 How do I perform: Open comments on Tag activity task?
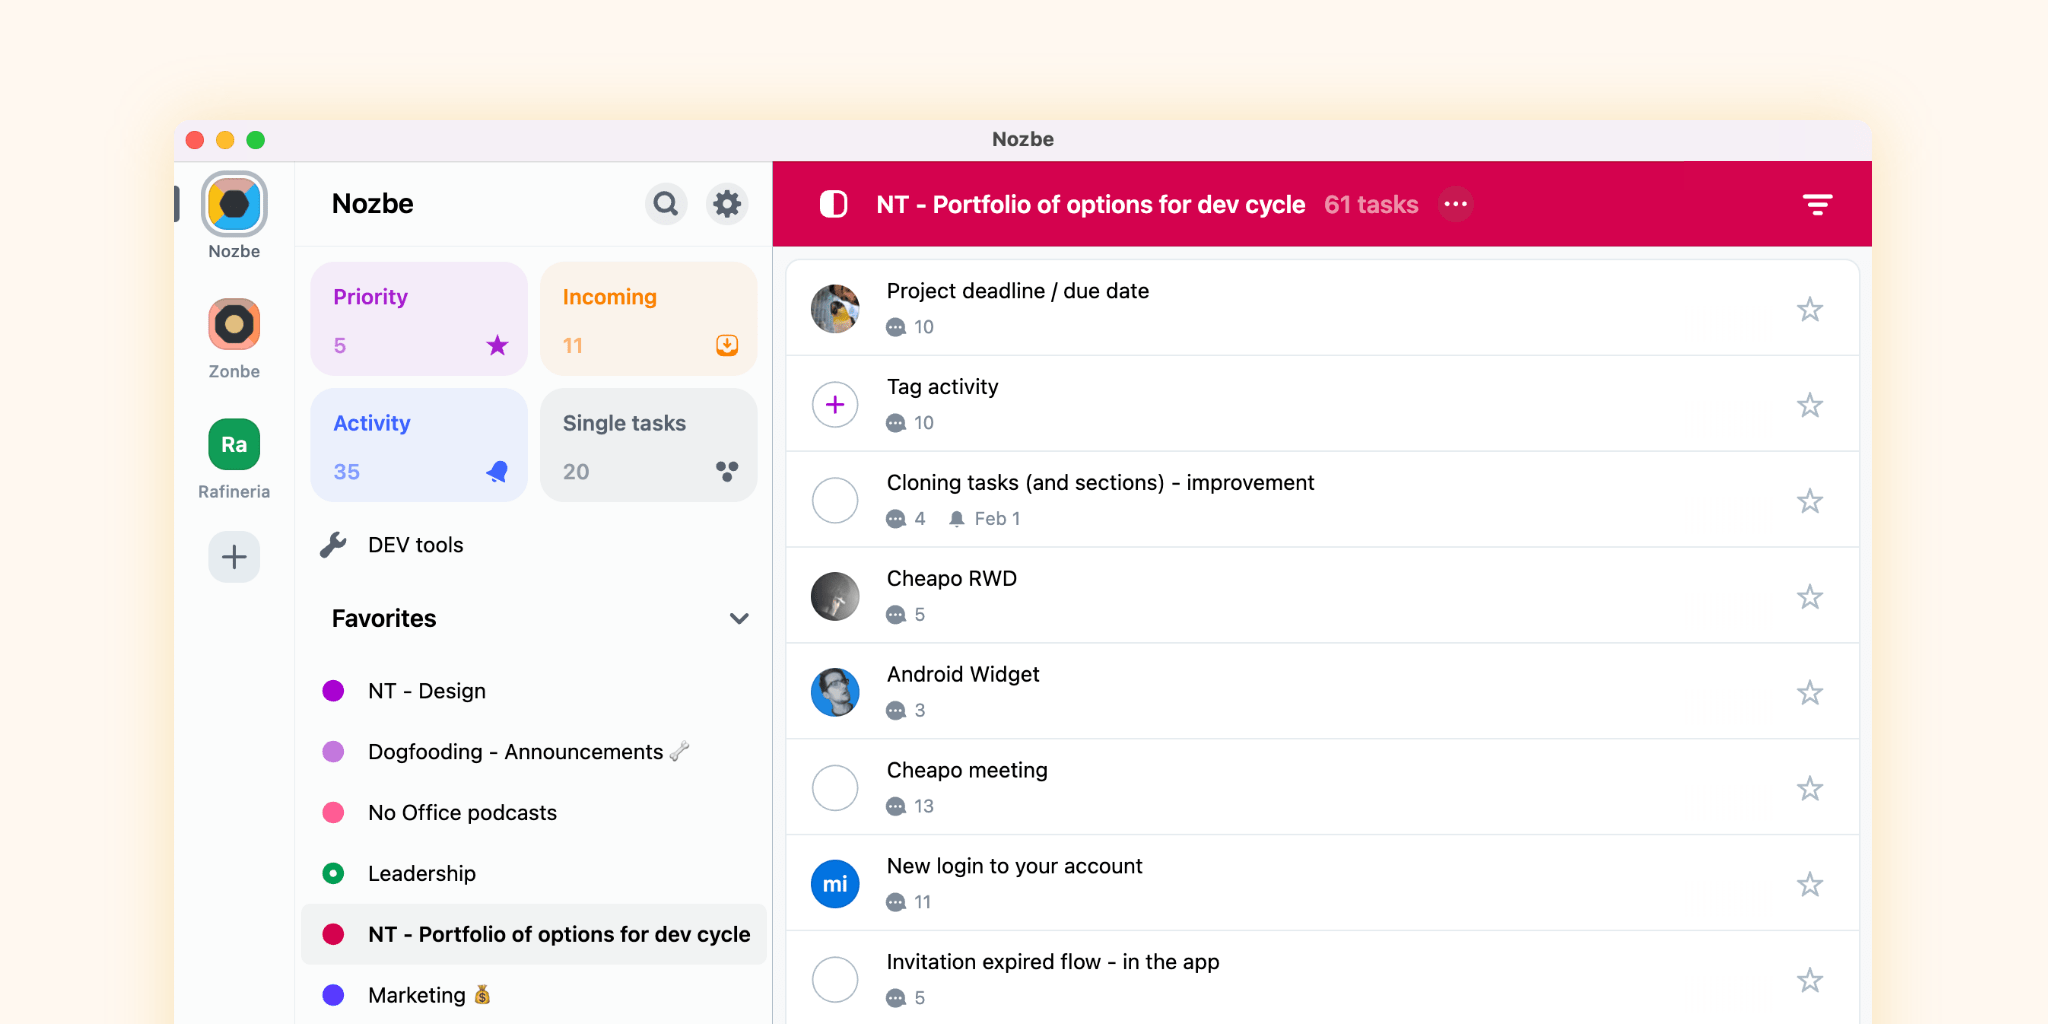coord(910,423)
